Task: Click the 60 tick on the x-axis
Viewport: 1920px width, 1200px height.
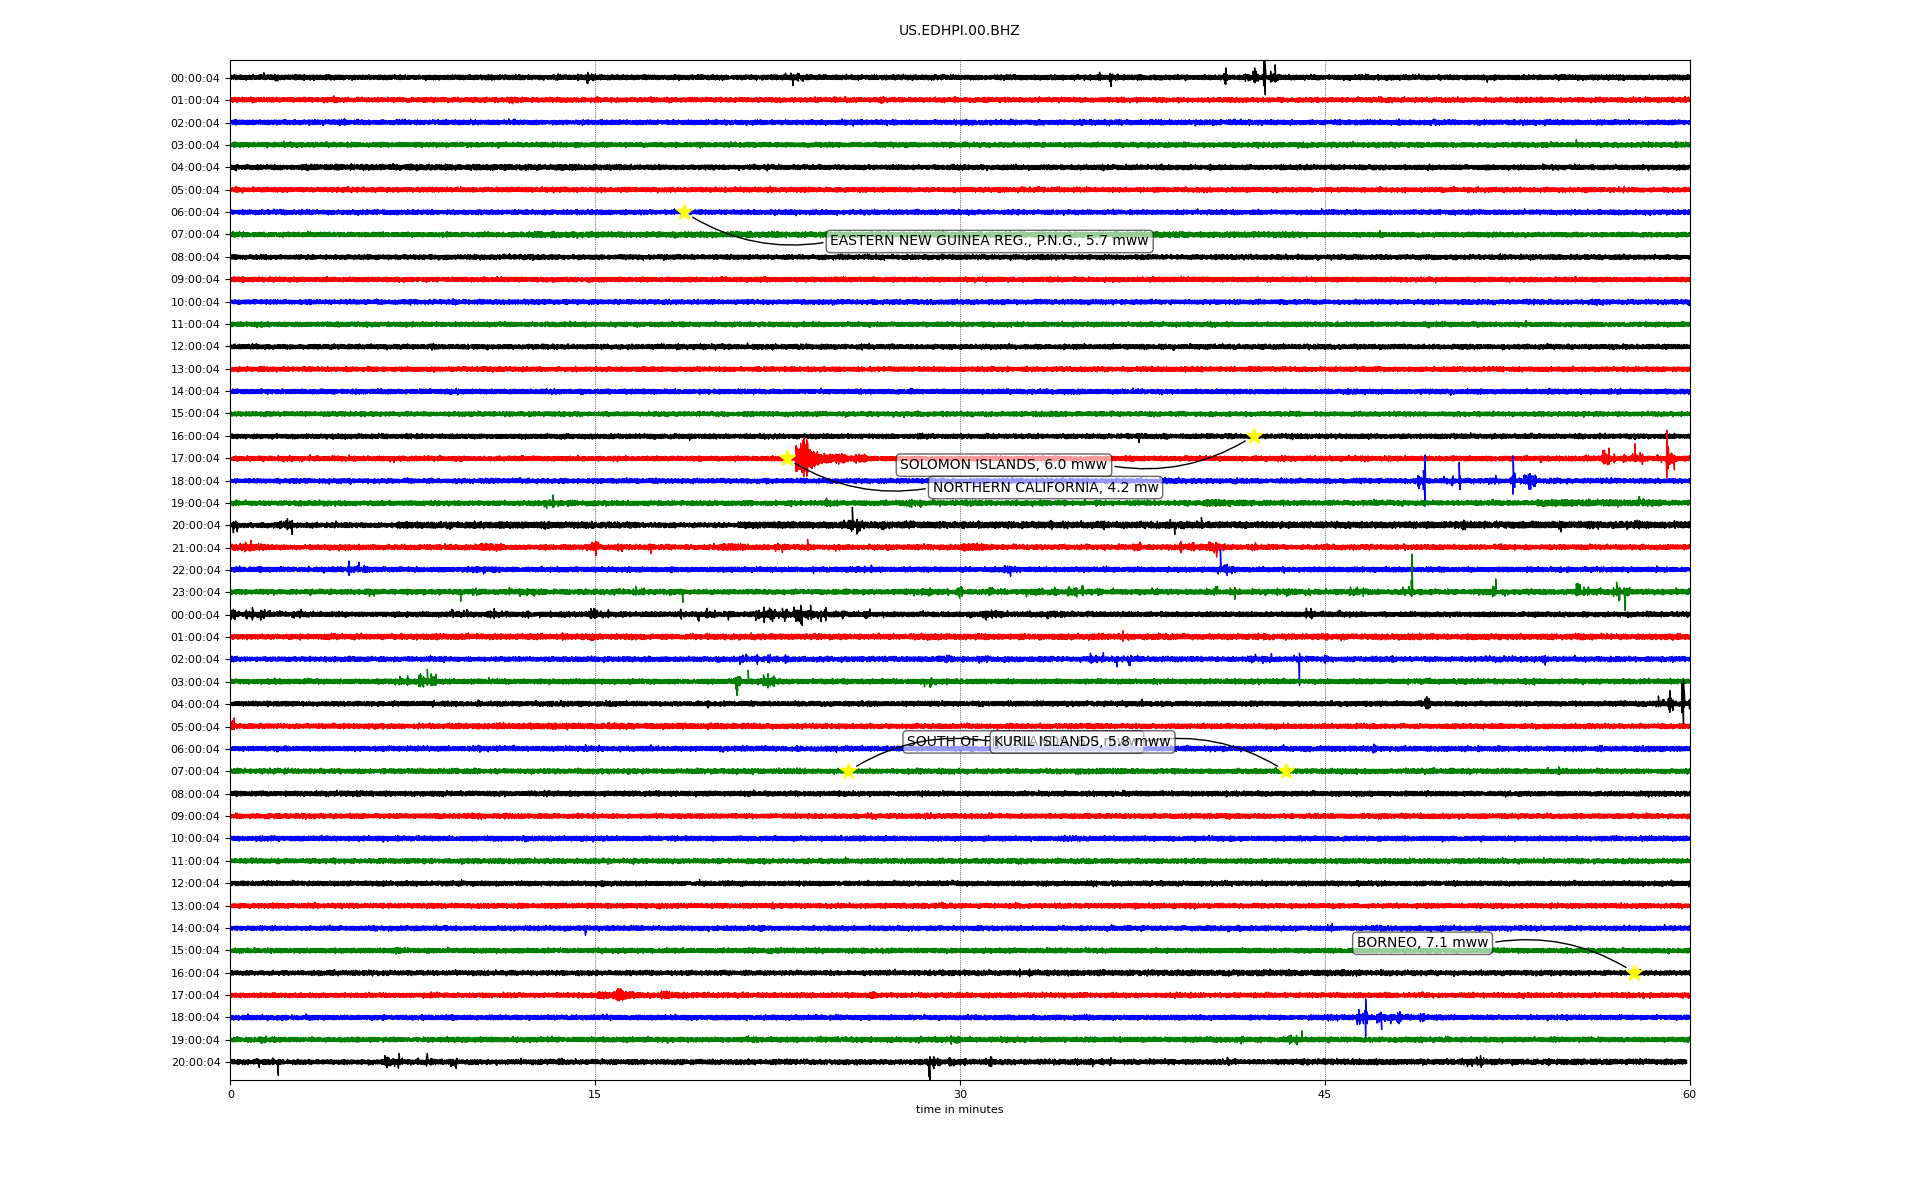Action: [1689, 1094]
